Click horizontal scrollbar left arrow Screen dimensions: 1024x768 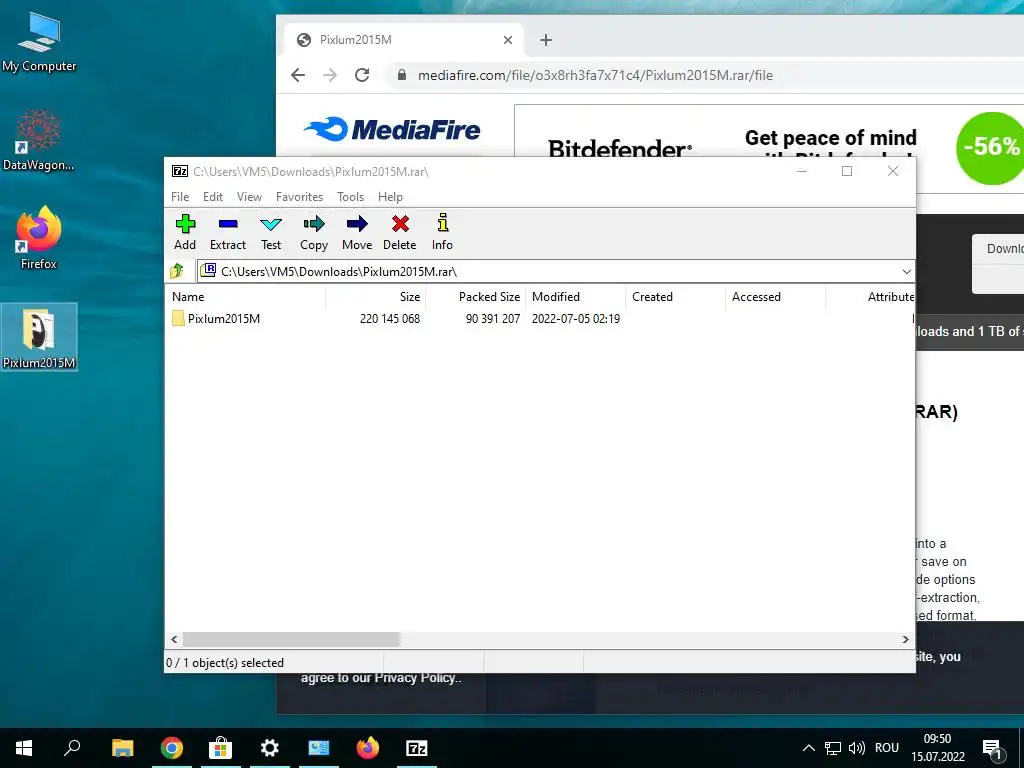click(x=174, y=639)
